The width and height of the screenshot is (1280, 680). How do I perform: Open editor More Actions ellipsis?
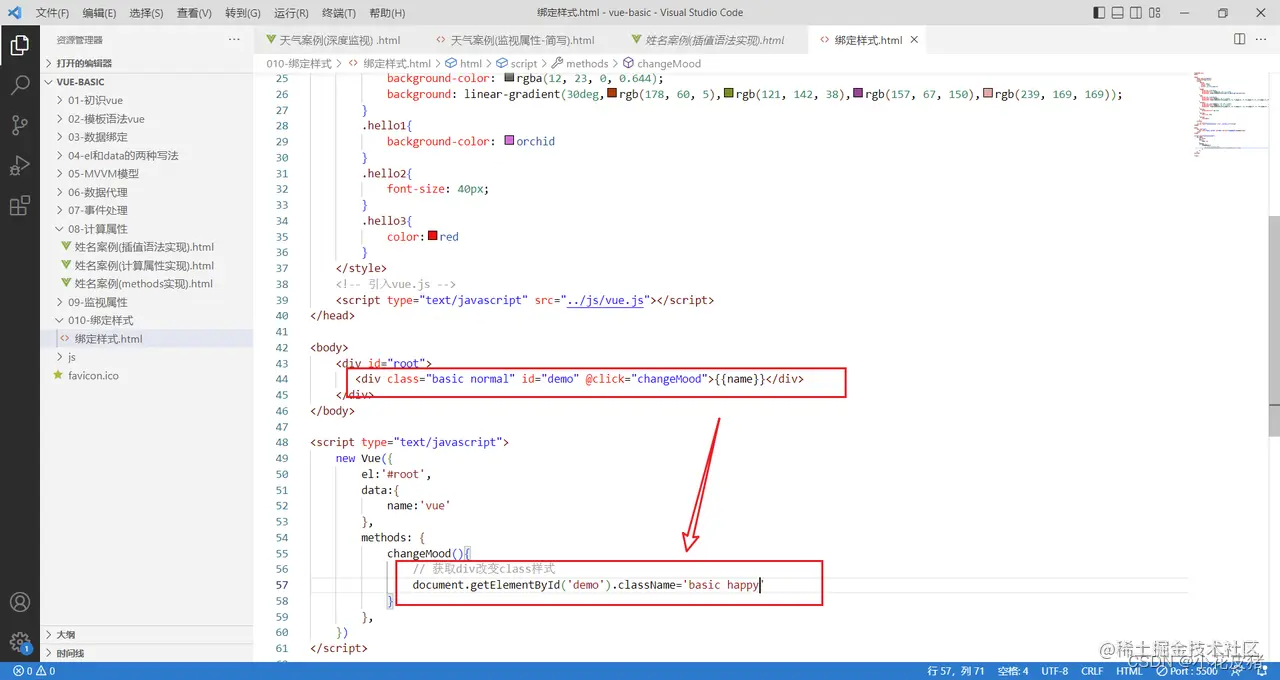tap(1261, 39)
